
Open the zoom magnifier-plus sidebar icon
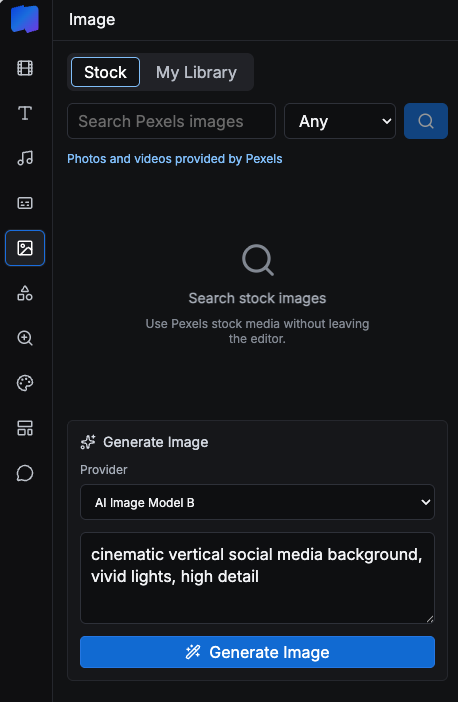click(25, 338)
